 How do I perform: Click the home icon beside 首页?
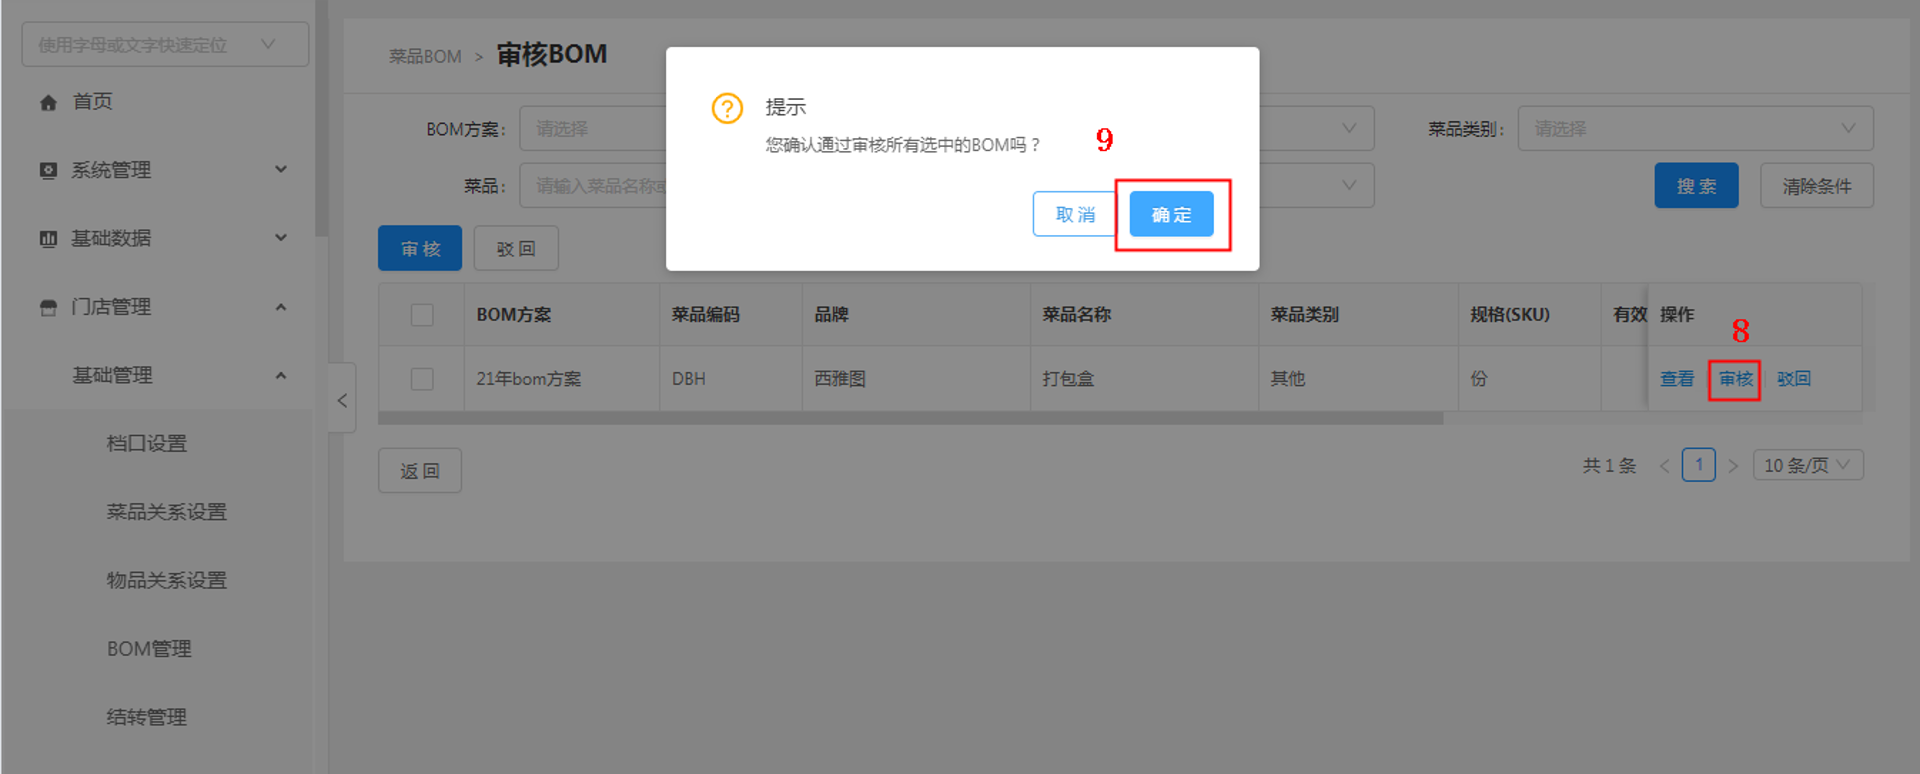48,102
